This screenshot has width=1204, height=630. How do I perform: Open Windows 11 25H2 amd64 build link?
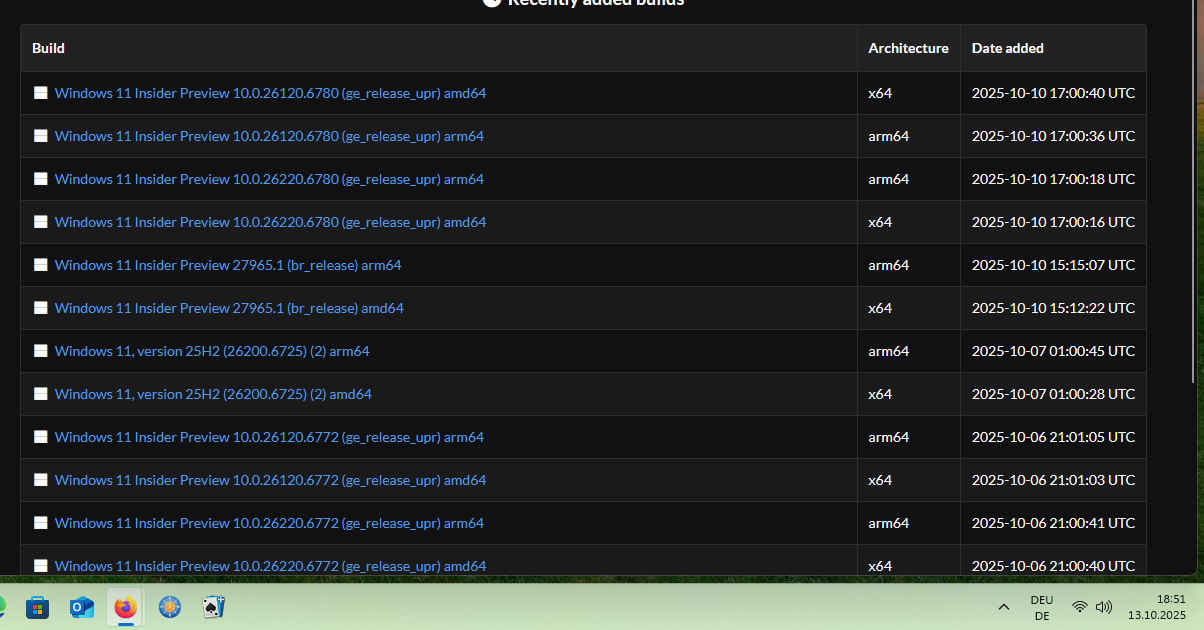[213, 394]
